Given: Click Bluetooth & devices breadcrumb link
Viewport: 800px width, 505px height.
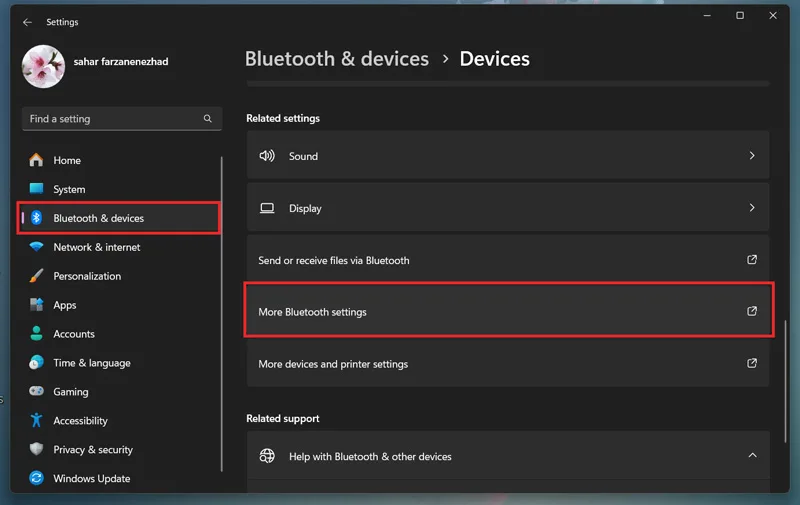Looking at the screenshot, I should [337, 59].
